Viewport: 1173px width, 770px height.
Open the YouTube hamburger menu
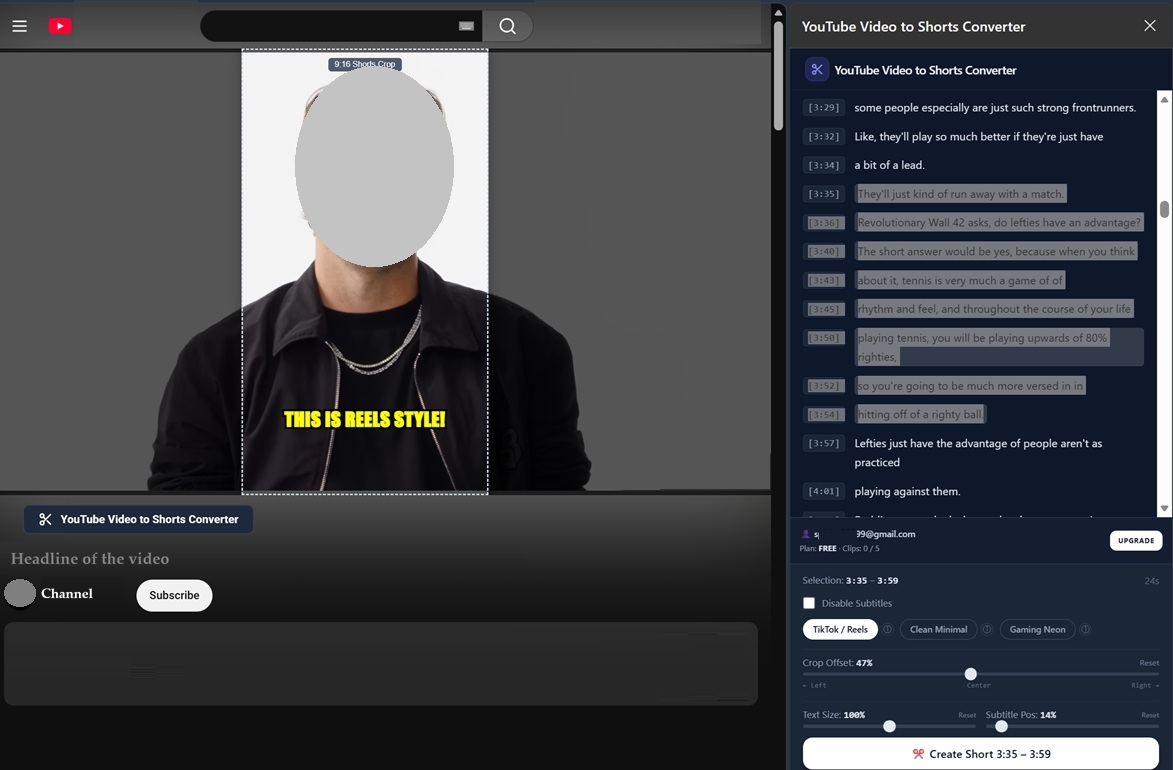19,26
